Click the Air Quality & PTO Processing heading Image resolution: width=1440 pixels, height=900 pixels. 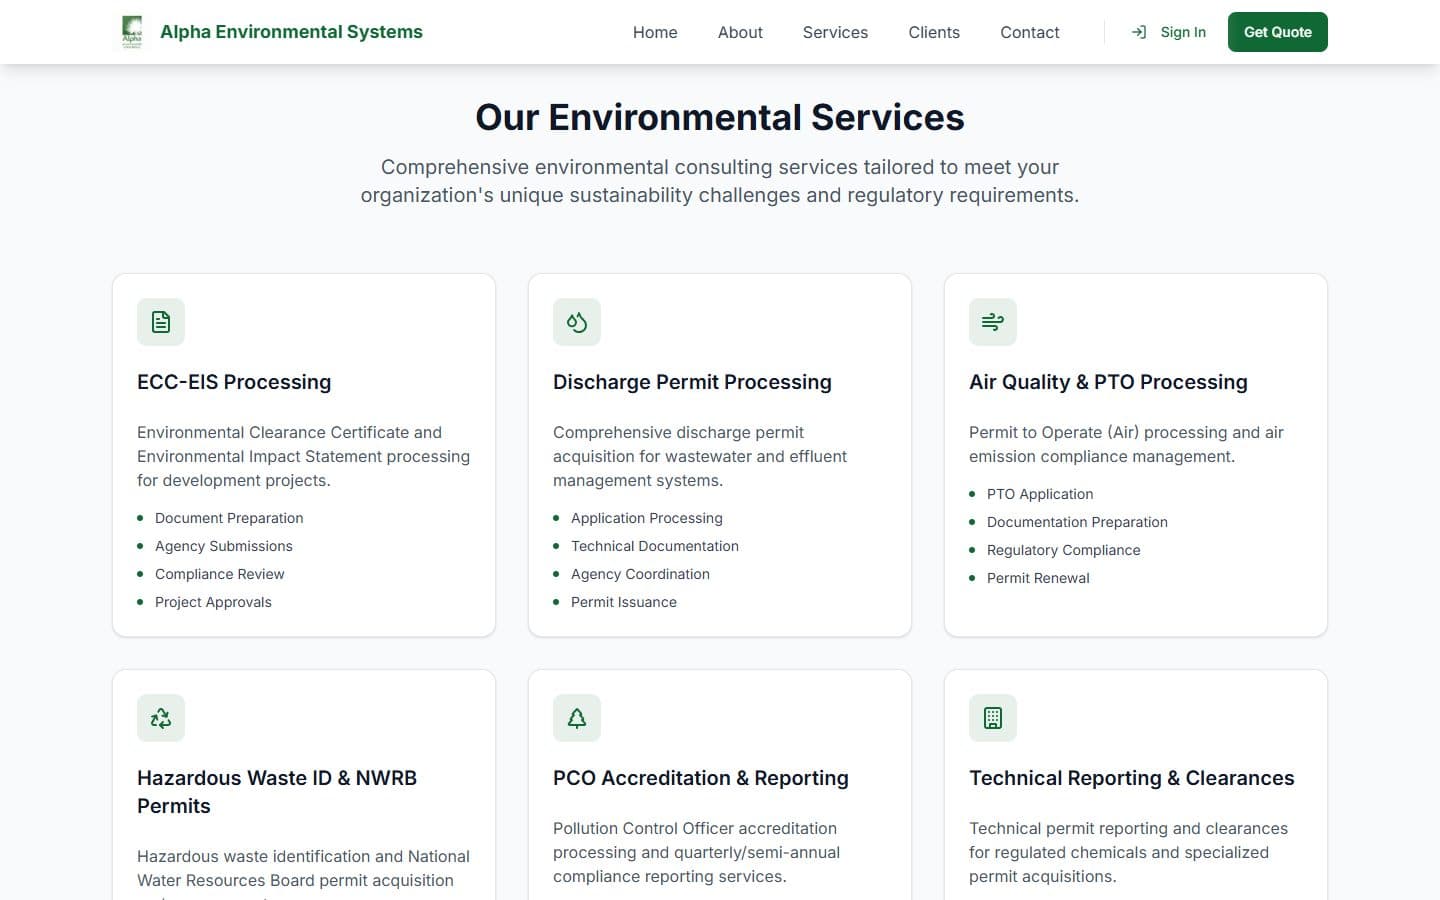(1108, 382)
